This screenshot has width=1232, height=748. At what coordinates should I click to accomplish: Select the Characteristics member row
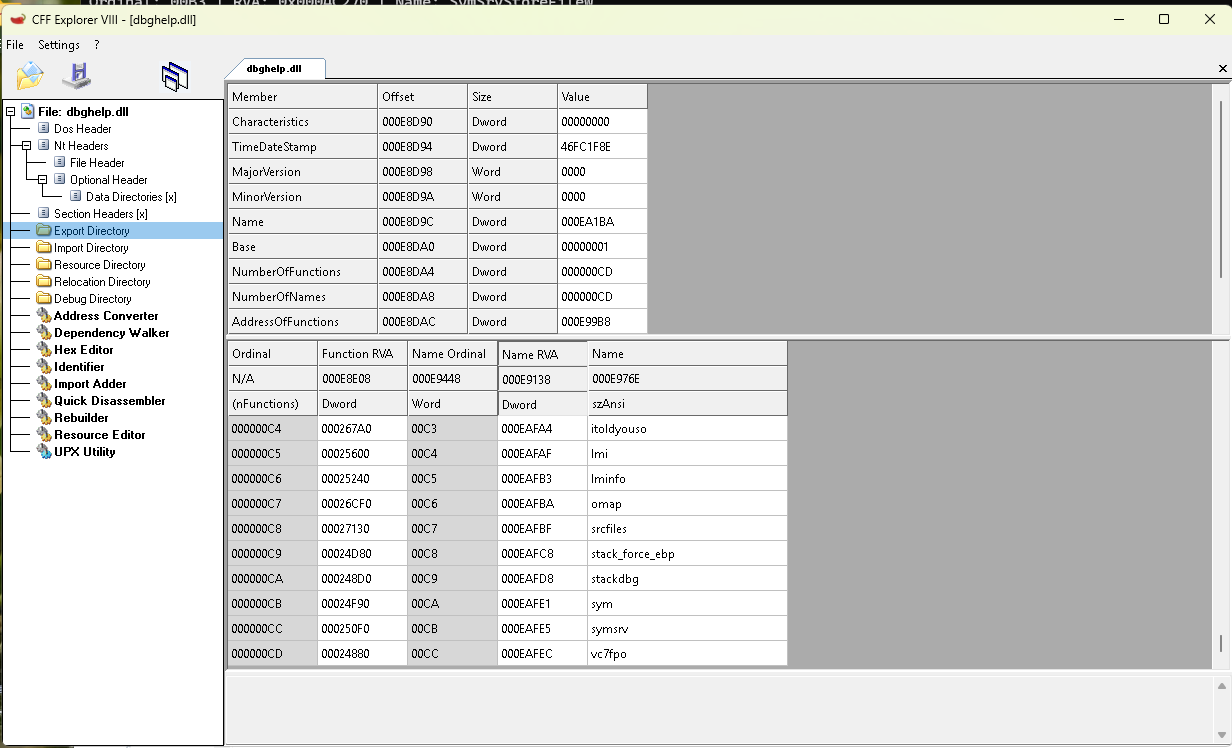[x=437, y=121]
